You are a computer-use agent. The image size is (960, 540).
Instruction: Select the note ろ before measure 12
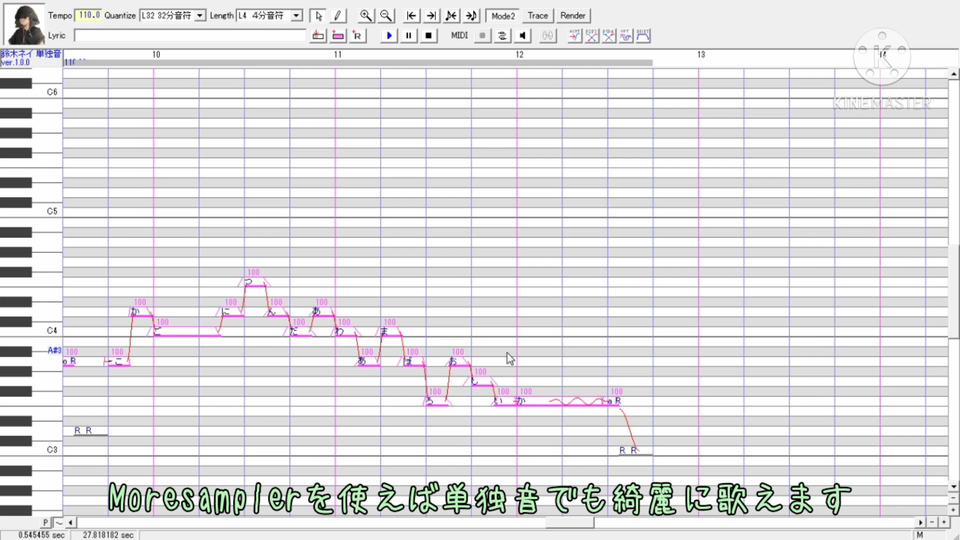tap(437, 402)
